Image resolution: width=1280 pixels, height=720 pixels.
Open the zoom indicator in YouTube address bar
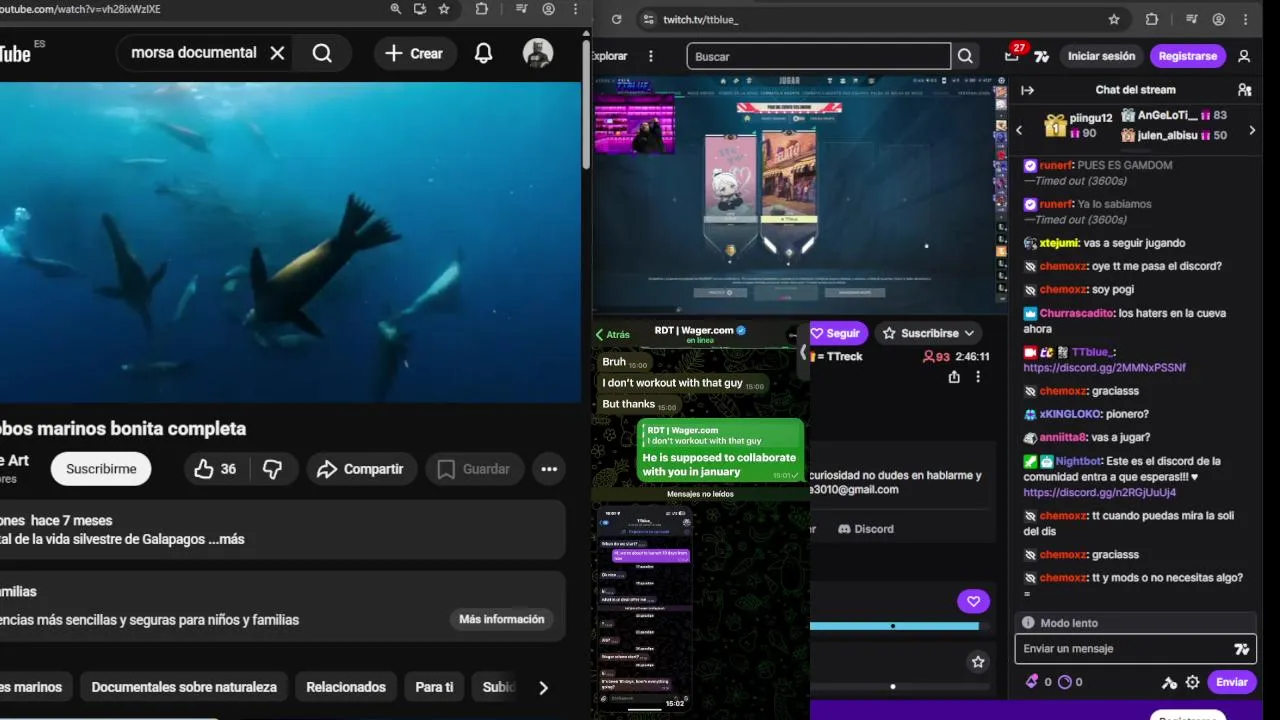[396, 9]
